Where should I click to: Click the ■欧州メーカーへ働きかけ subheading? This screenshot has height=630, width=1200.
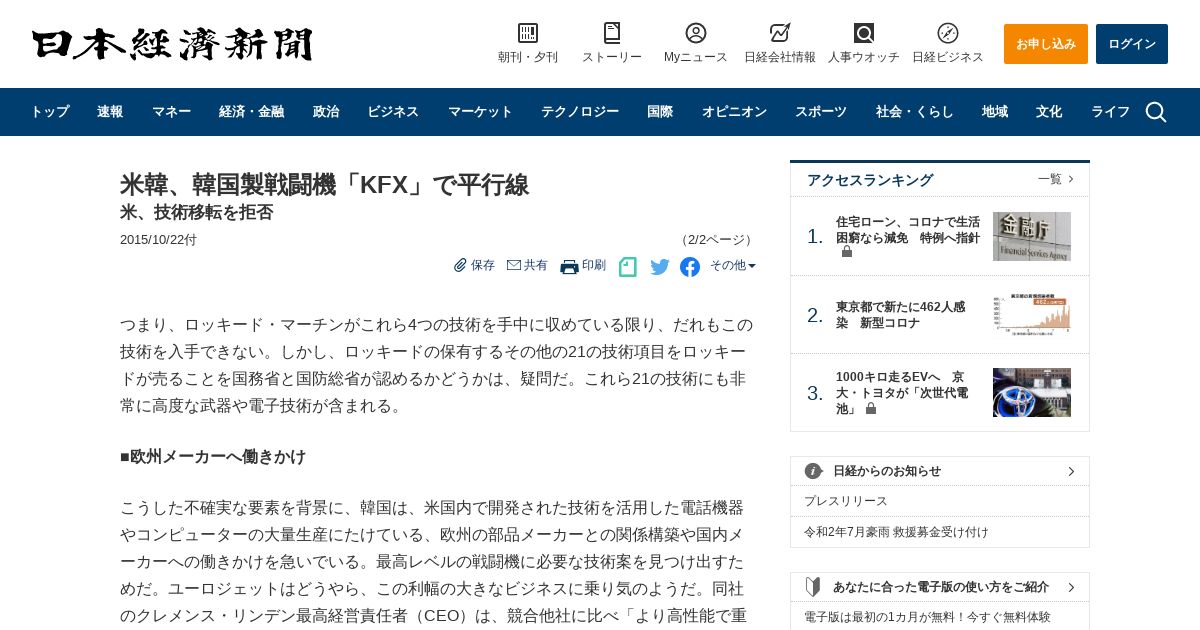tap(213, 457)
